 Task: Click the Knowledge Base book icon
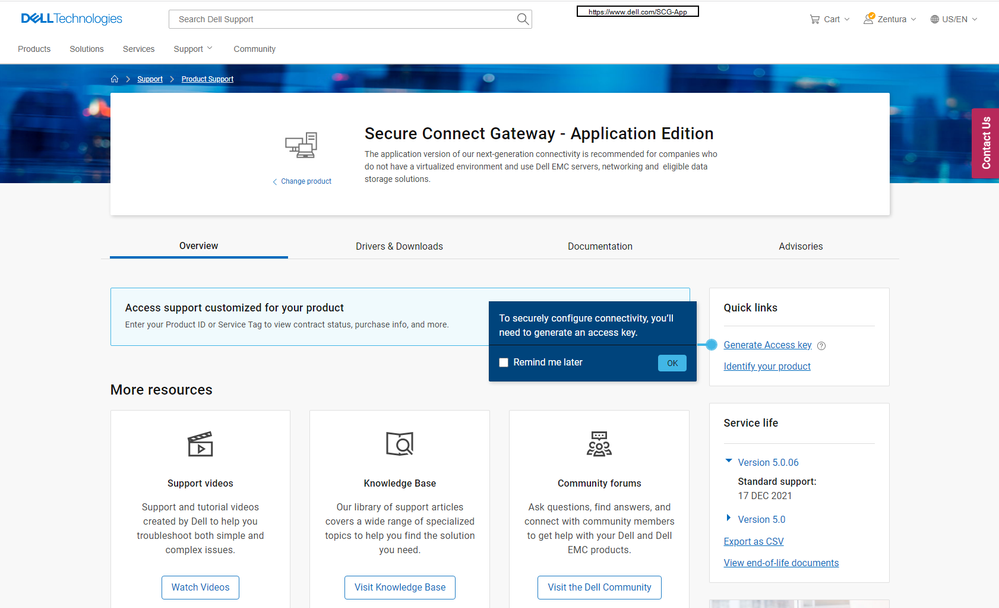399,444
